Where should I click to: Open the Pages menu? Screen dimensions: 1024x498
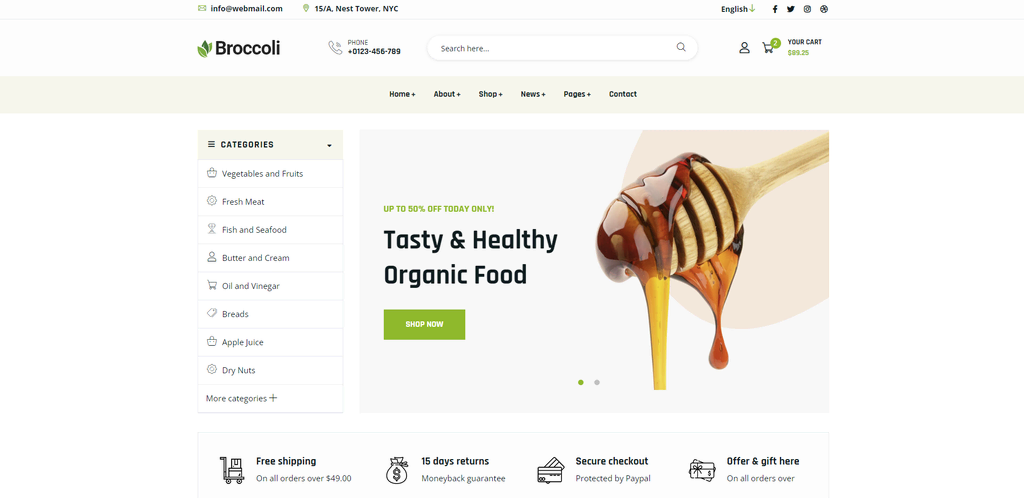[x=577, y=94]
